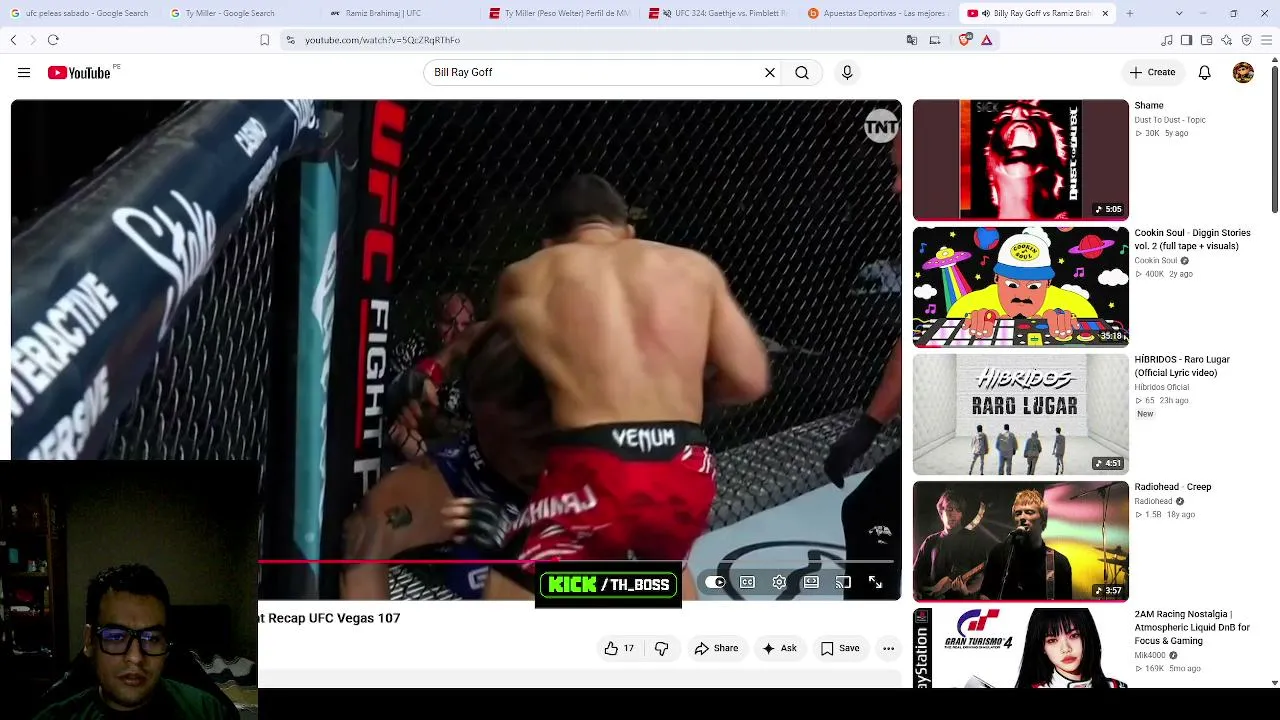
Task: Open the page translate icon
Action: pyautogui.click(x=912, y=40)
